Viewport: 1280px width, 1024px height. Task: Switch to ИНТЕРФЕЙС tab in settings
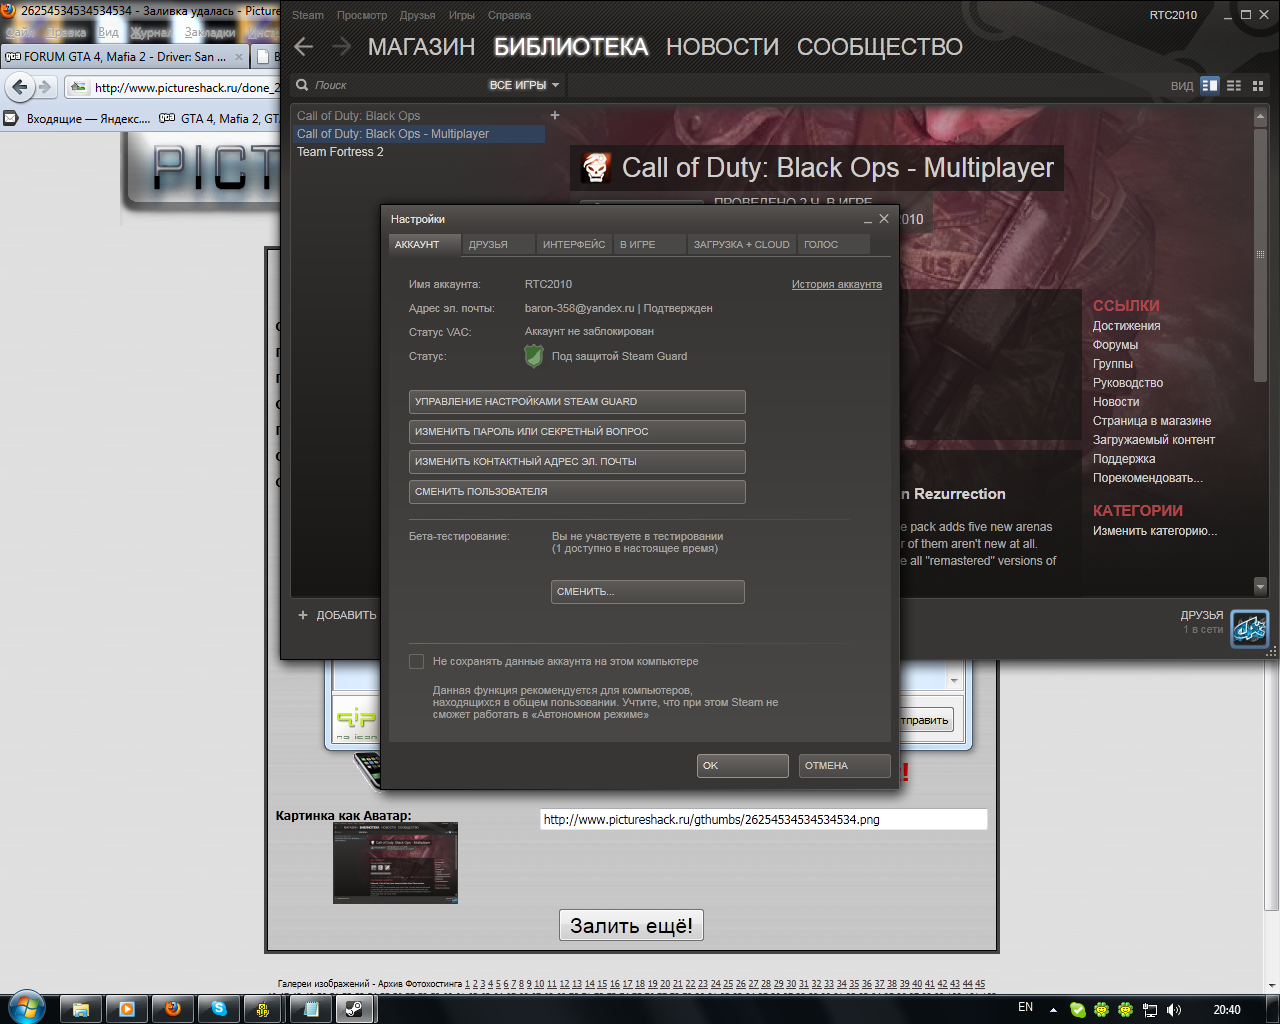[x=574, y=244]
